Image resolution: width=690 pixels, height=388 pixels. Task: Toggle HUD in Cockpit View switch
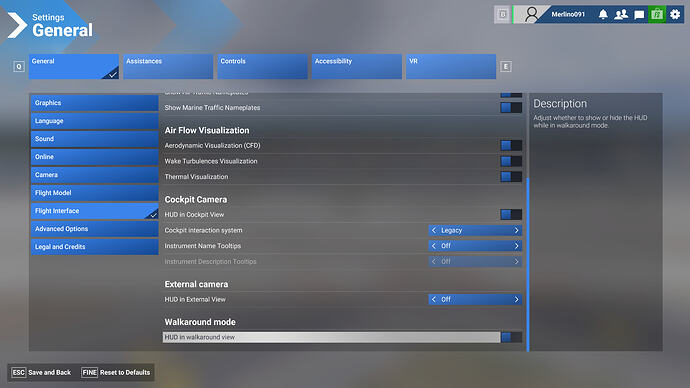tap(511, 214)
